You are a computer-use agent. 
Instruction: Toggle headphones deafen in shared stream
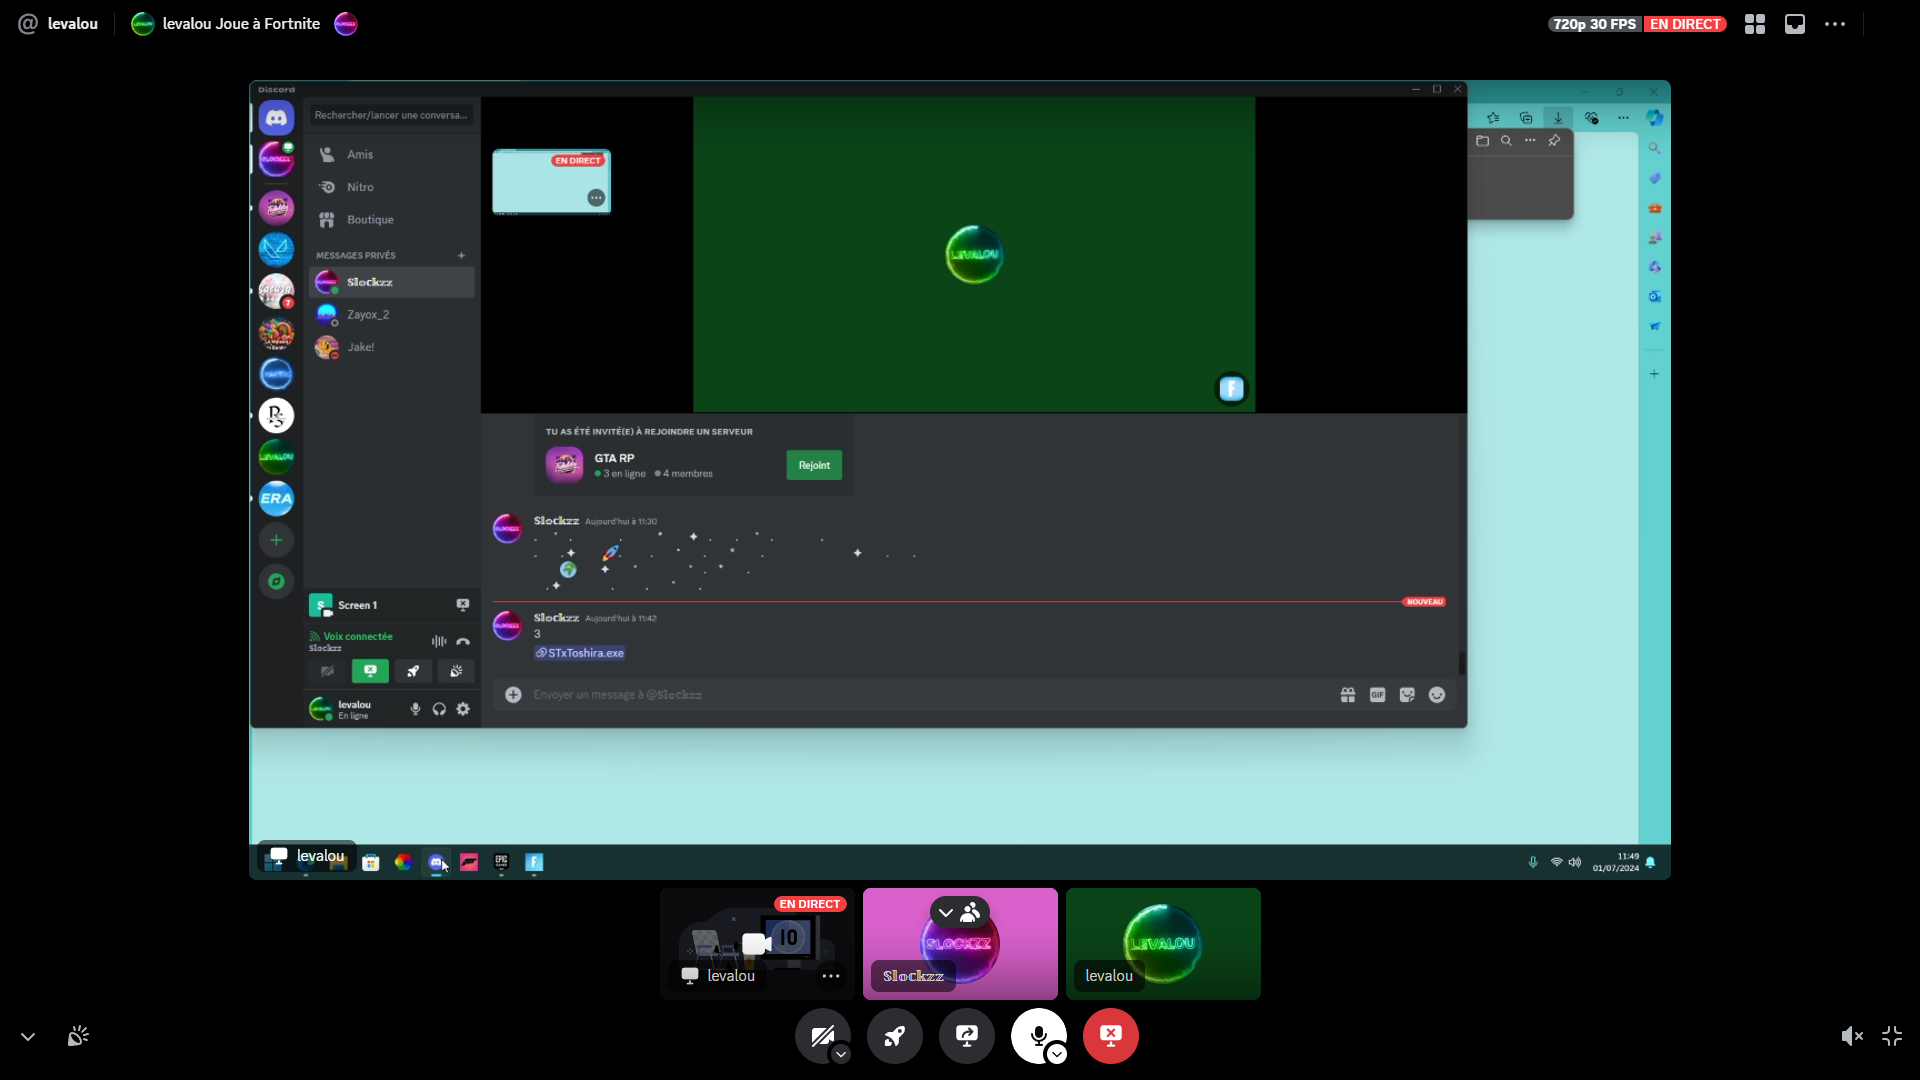(x=439, y=709)
